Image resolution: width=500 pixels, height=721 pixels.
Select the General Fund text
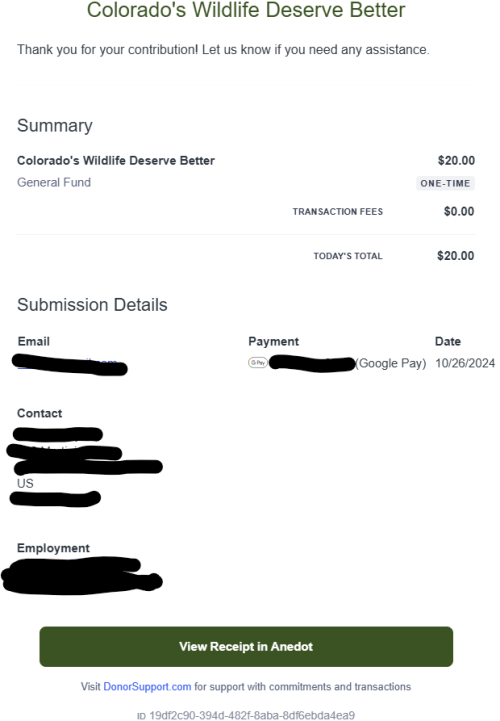point(54,183)
